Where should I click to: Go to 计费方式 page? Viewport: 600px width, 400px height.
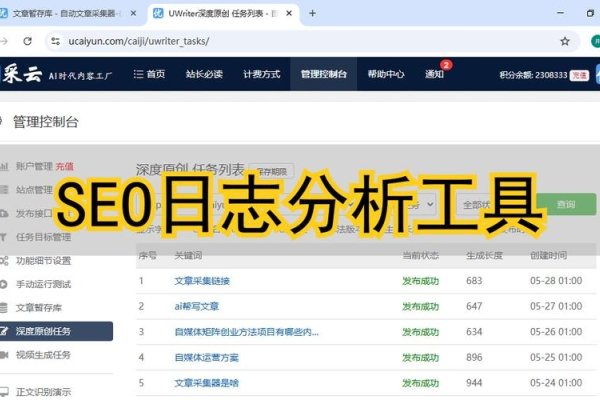262,74
